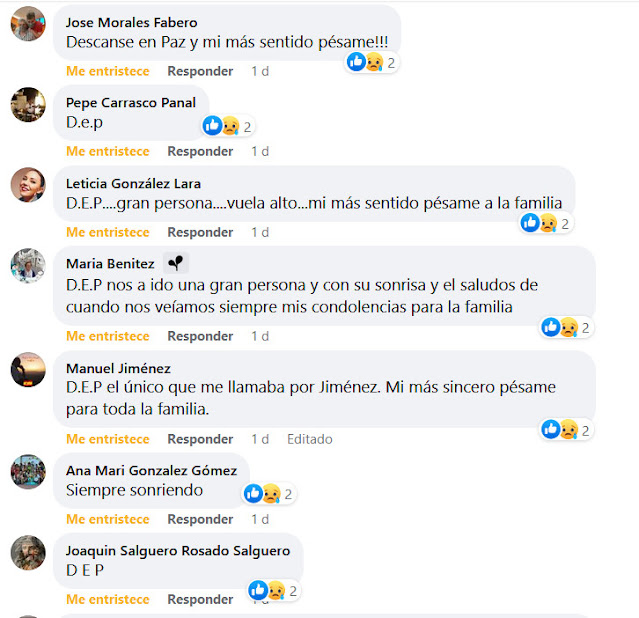Reply to Maria Benitez's comment
Screen dimensions: 639x618
point(200,336)
